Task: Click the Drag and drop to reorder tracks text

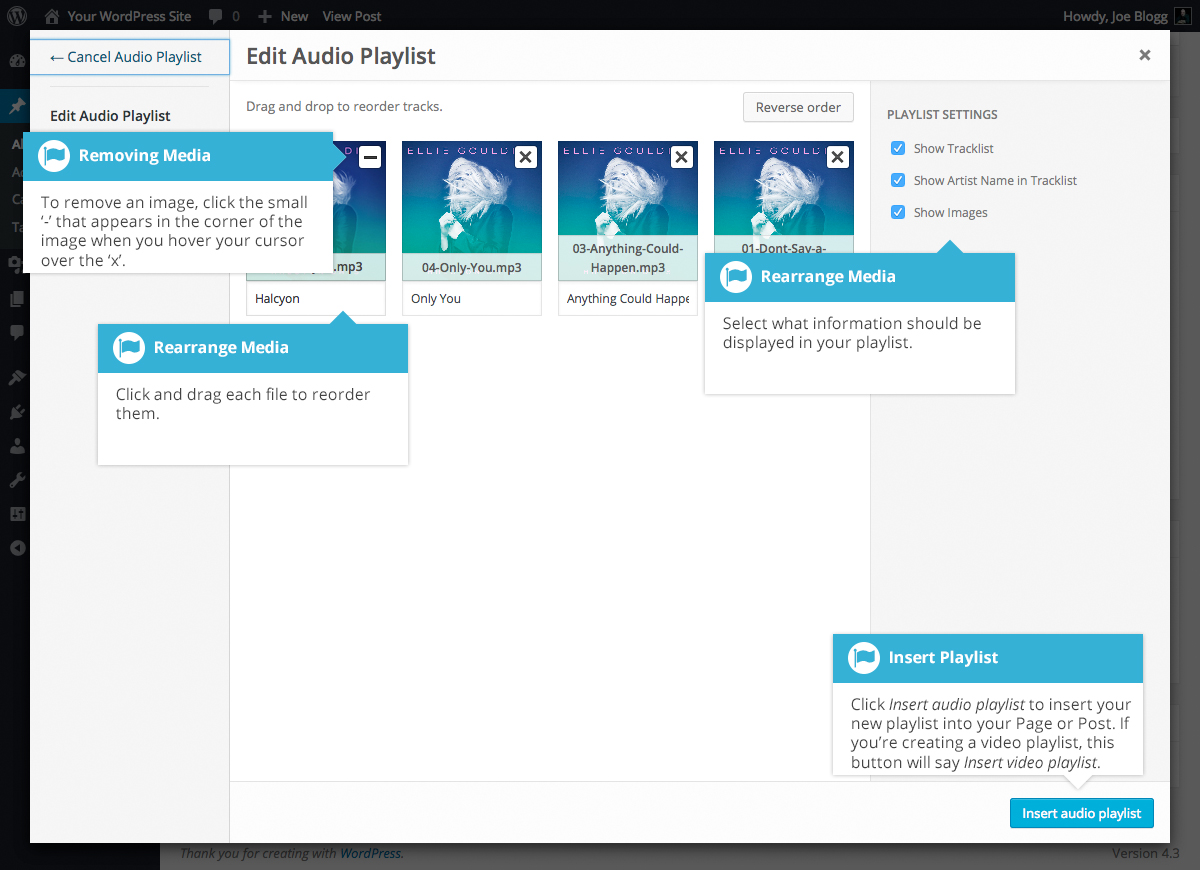Action: (344, 106)
